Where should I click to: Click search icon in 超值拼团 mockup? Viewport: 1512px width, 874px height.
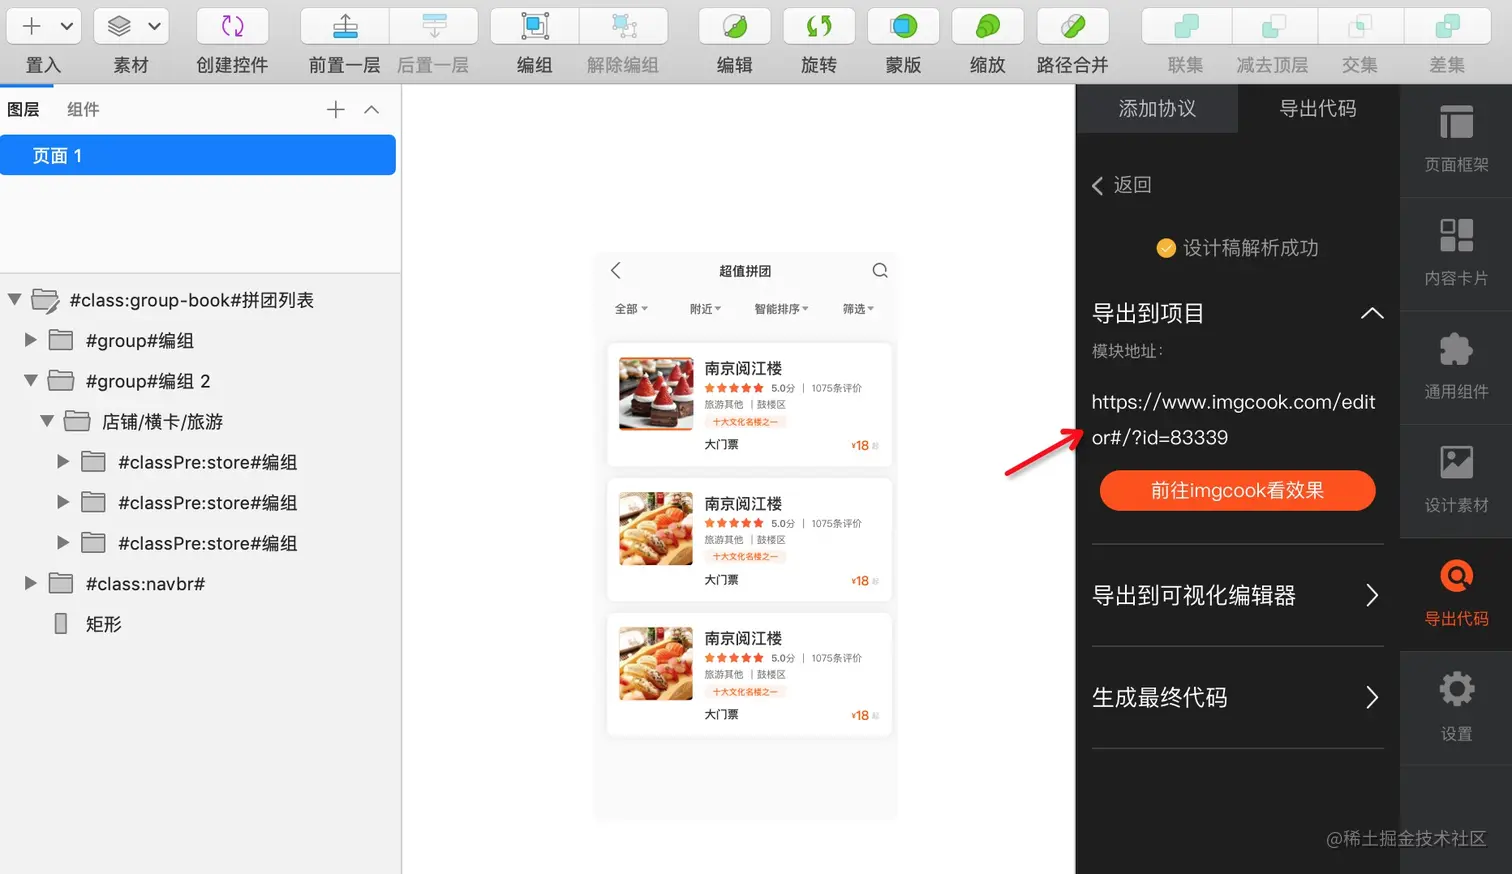pyautogui.click(x=880, y=270)
